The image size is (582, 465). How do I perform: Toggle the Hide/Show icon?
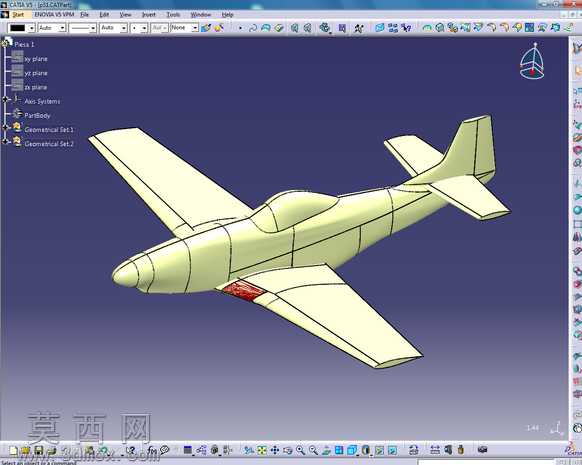[379, 451]
